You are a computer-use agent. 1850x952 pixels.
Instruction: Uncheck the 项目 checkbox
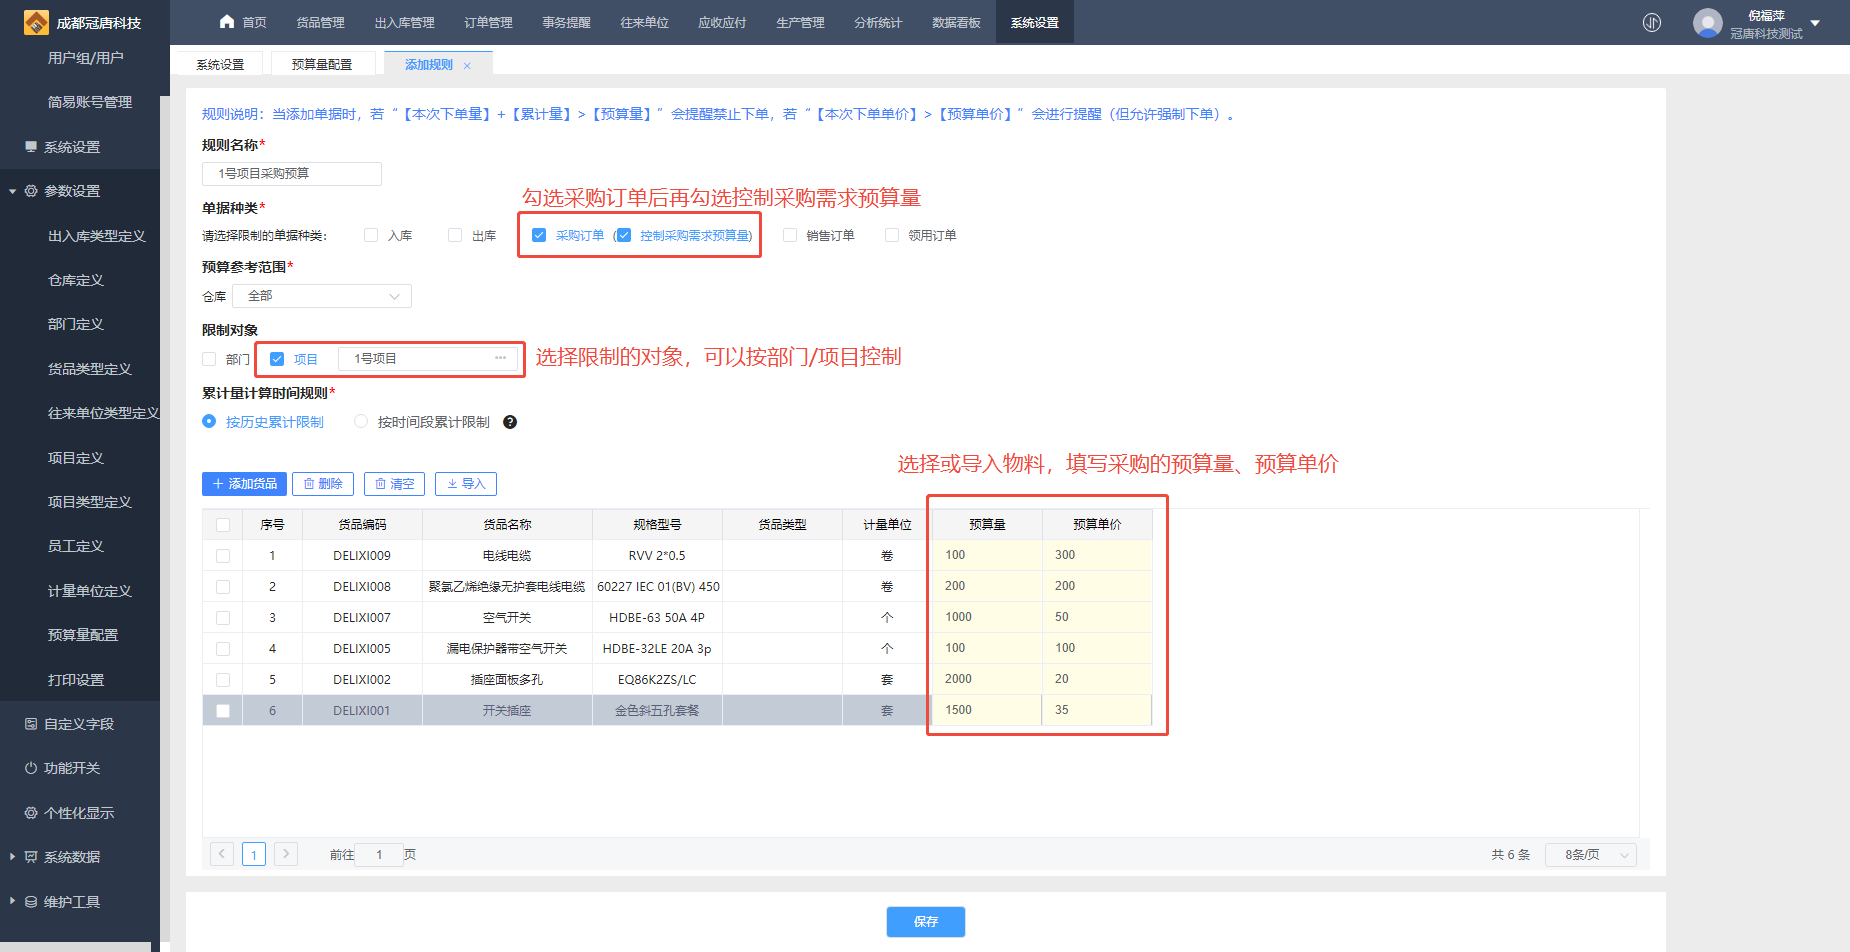[x=277, y=359]
